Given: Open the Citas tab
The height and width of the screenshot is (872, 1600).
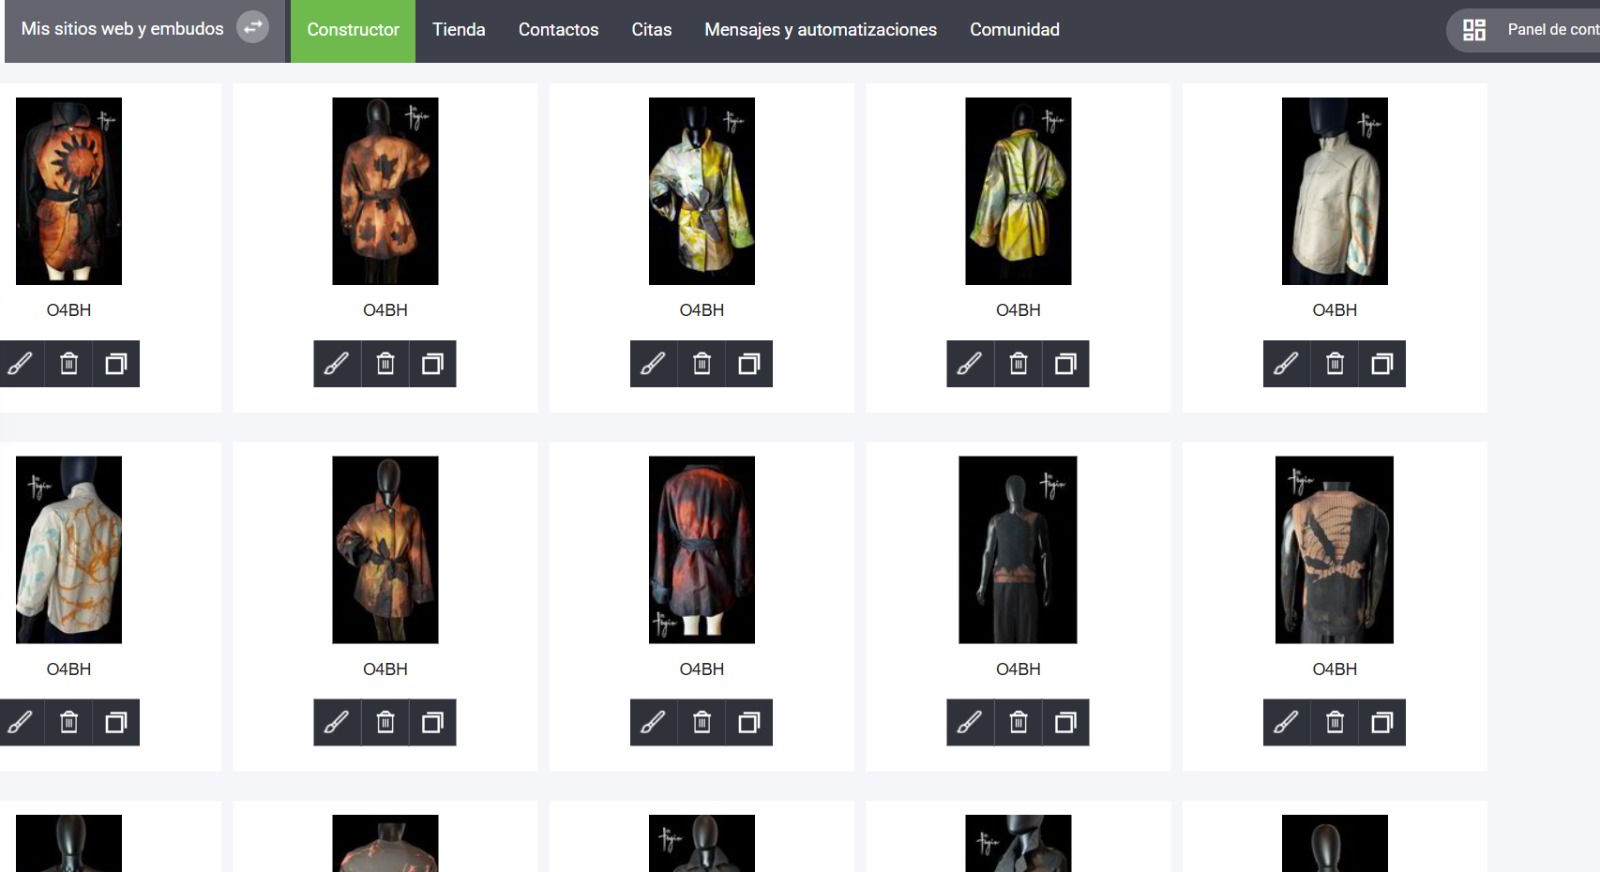Looking at the screenshot, I should coord(652,30).
